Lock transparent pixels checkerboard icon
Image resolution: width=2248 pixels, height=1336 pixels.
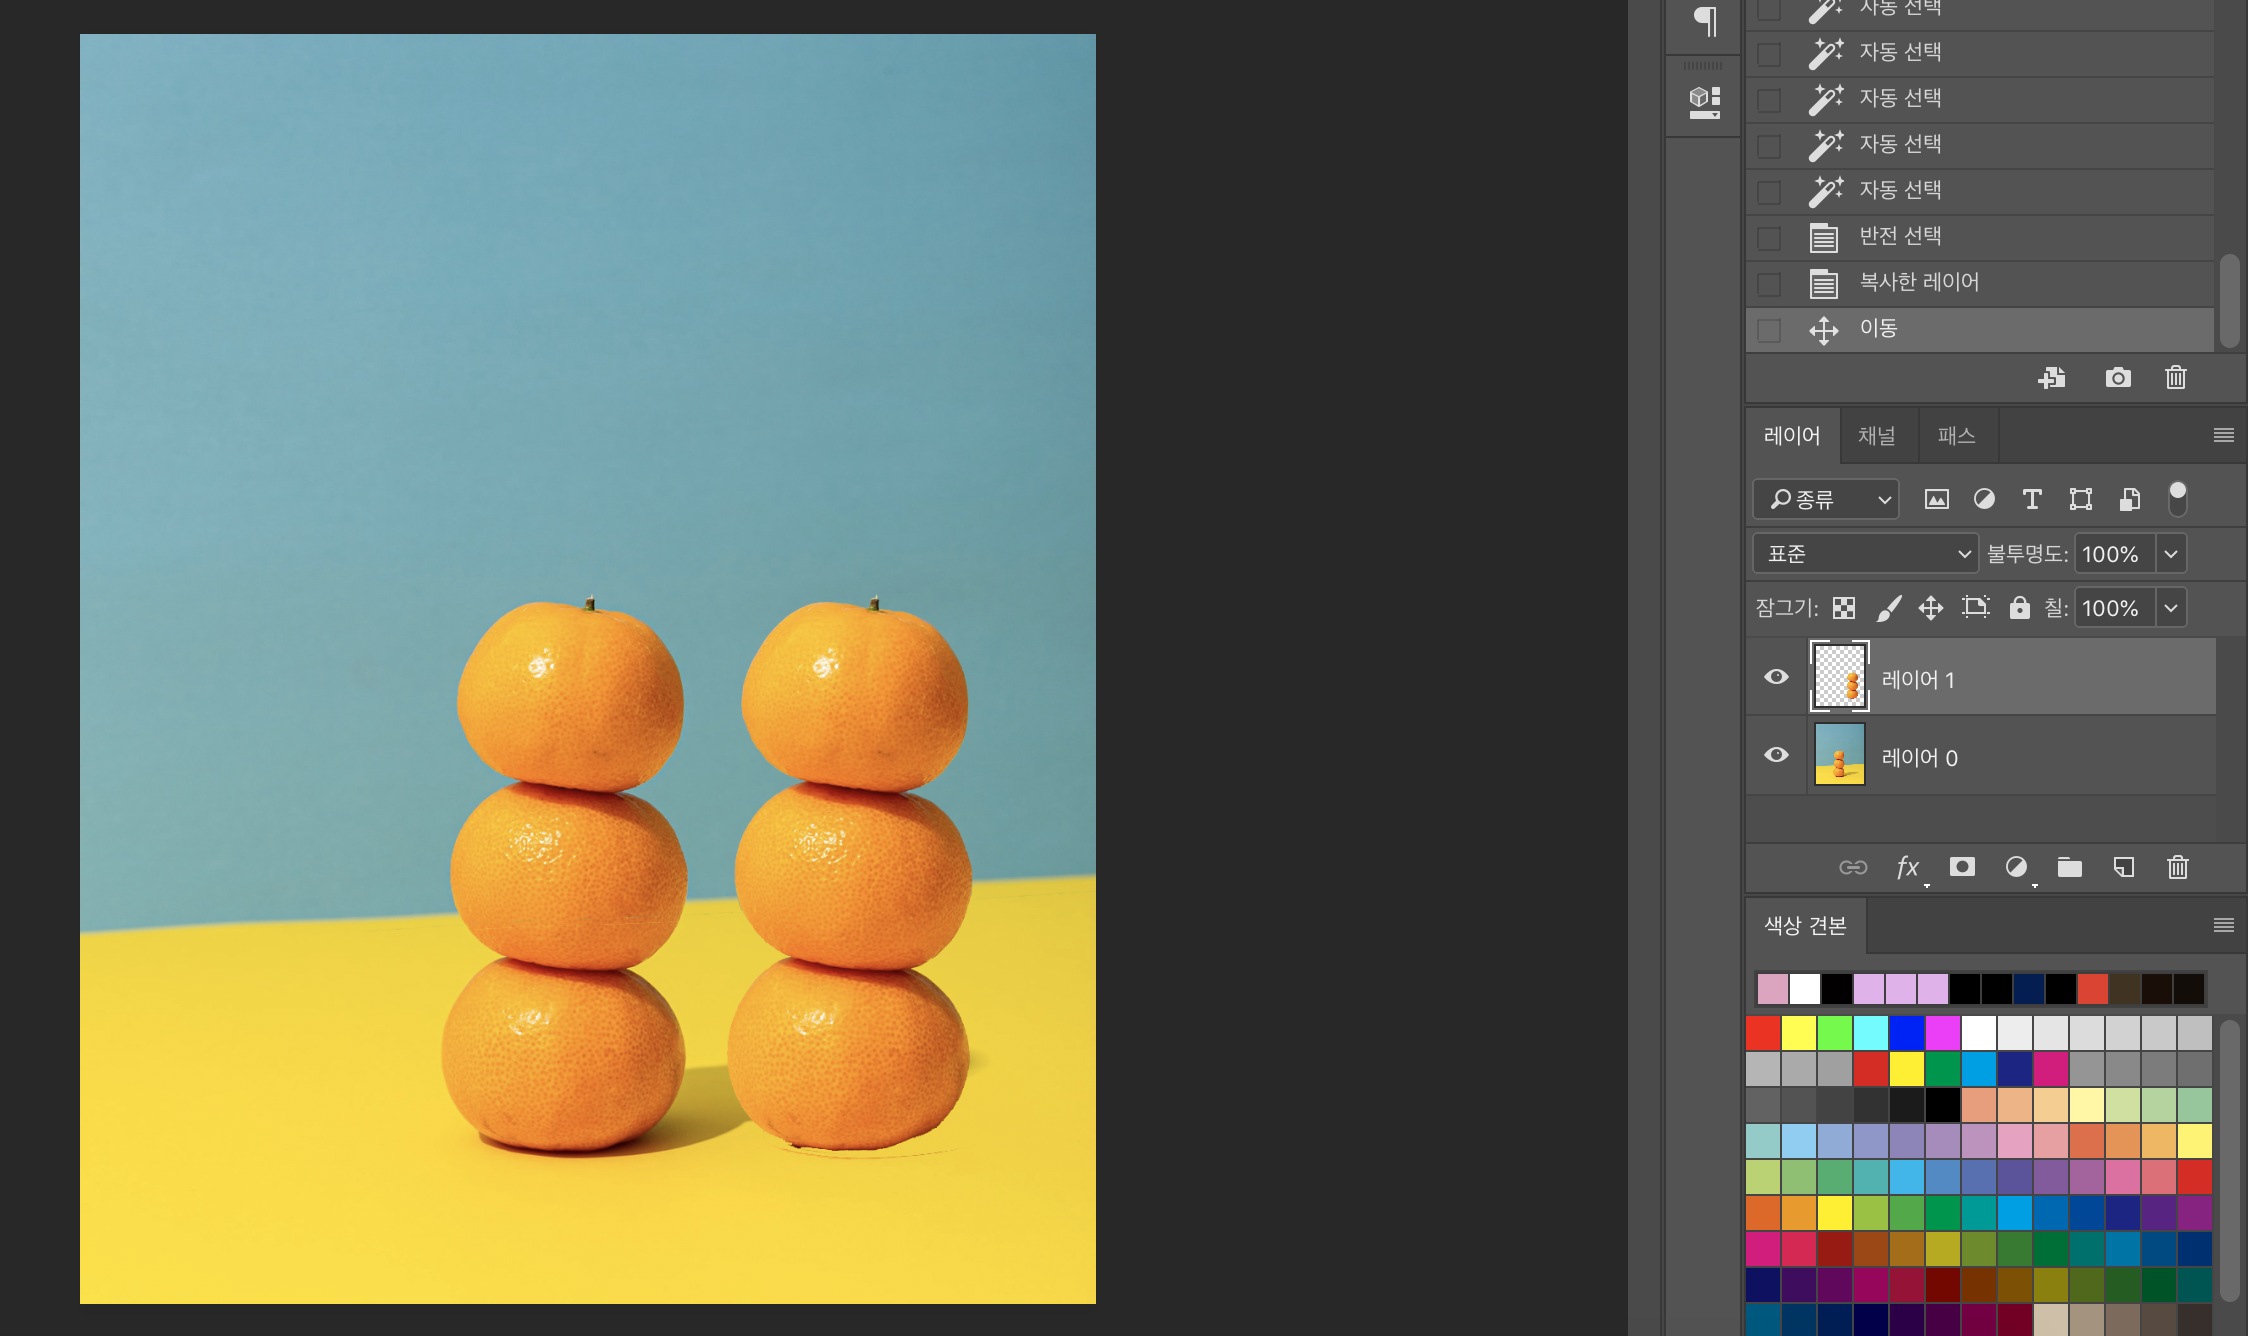(1844, 608)
